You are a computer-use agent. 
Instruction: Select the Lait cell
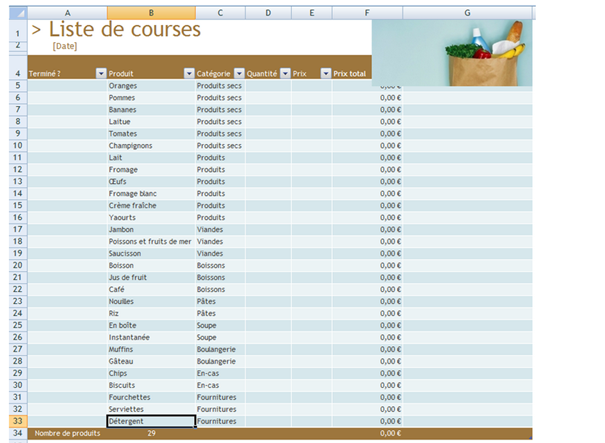[x=151, y=157]
